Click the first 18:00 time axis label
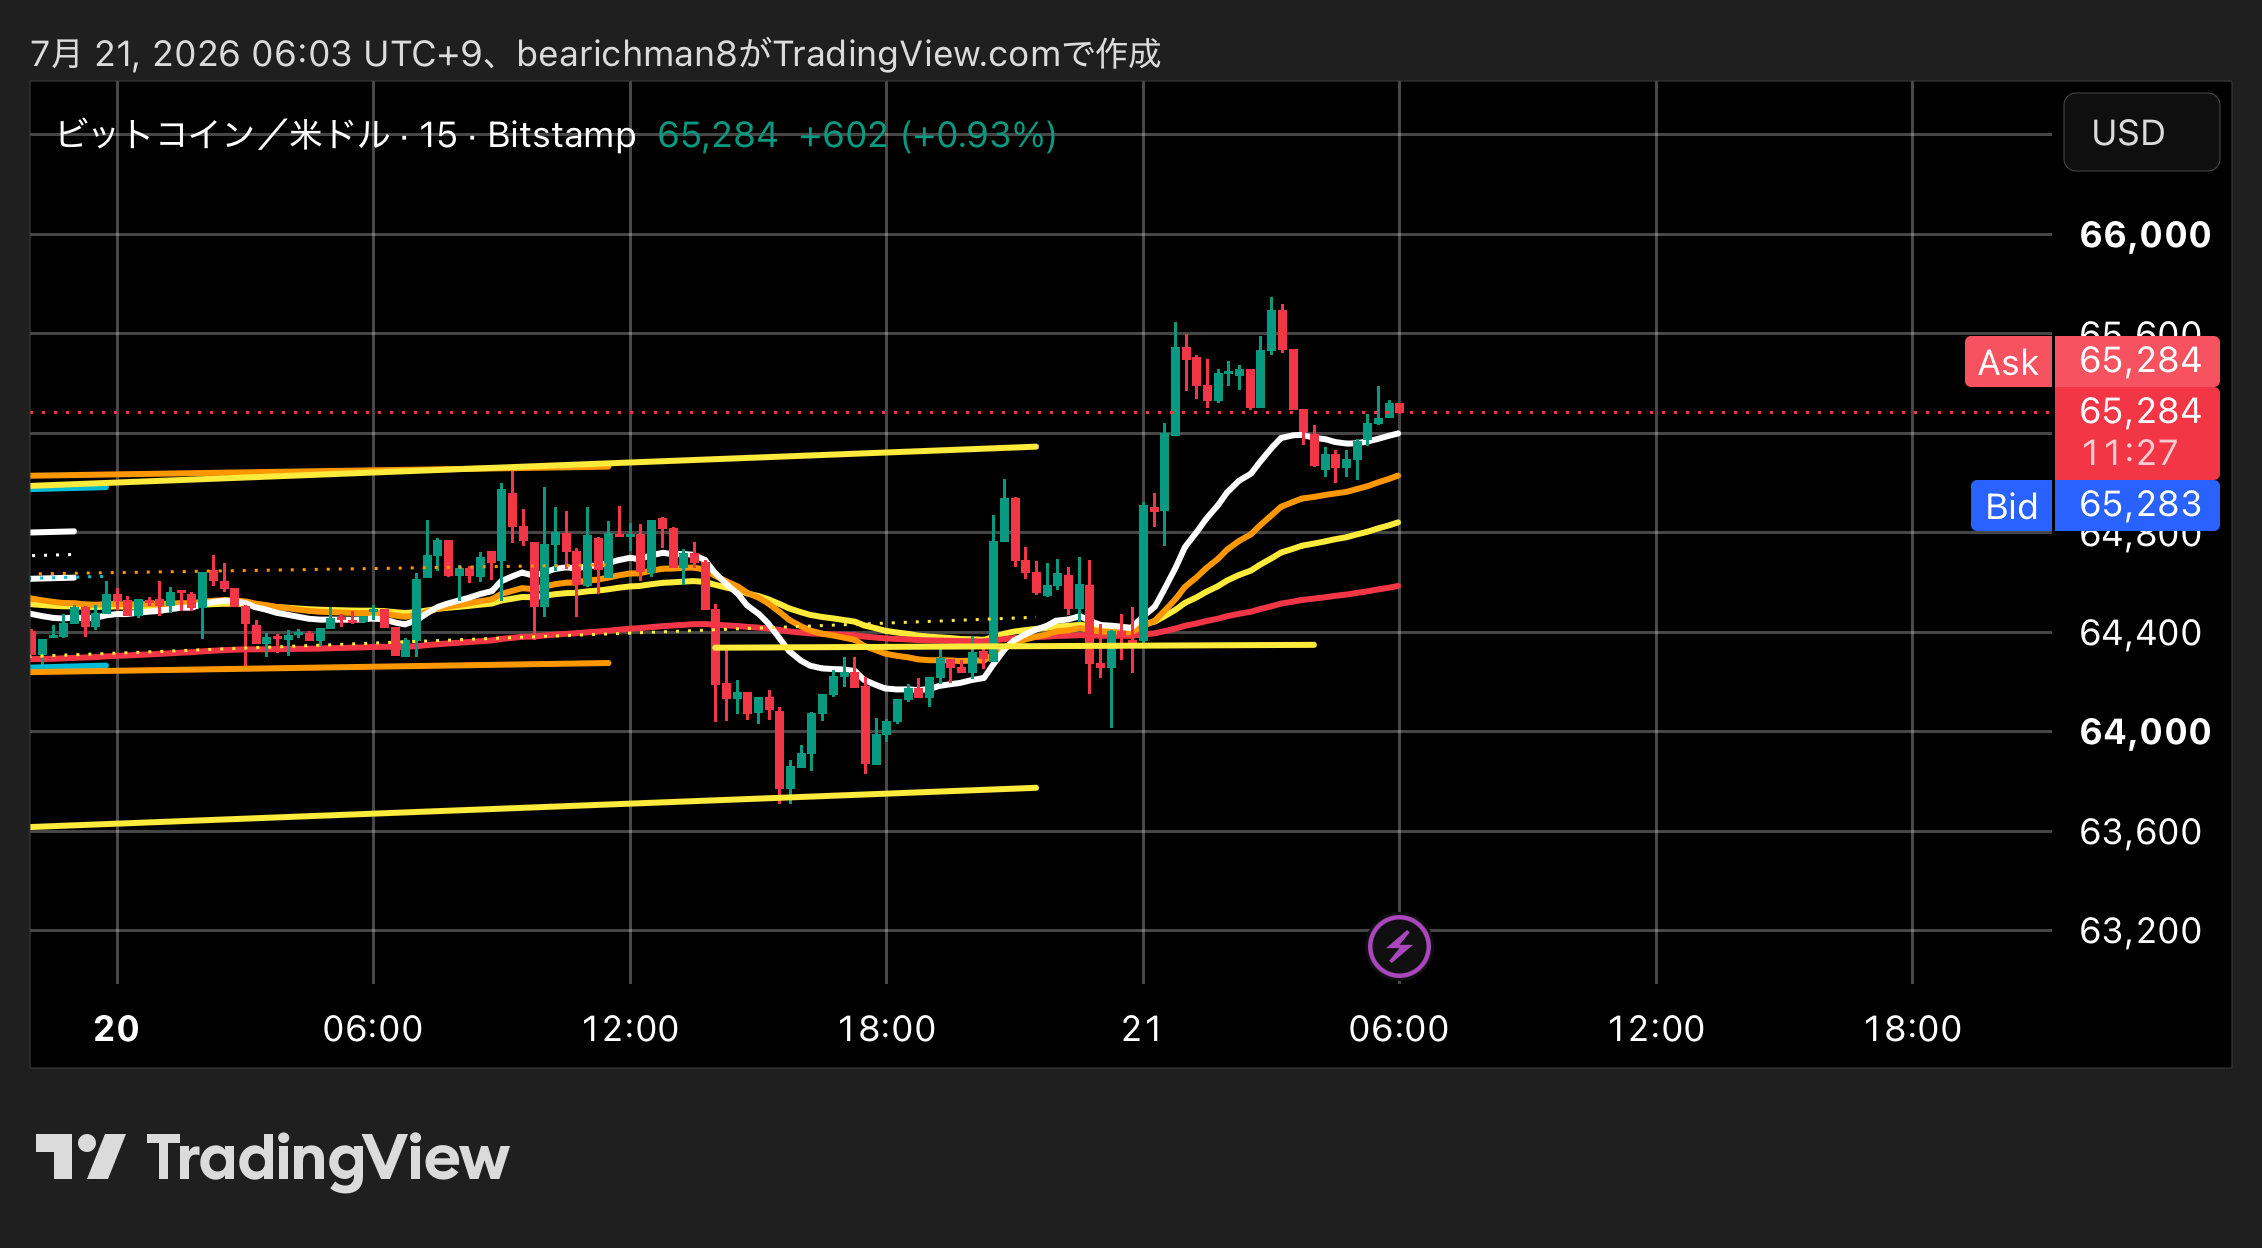The image size is (2262, 1248). pyautogui.click(x=886, y=1029)
